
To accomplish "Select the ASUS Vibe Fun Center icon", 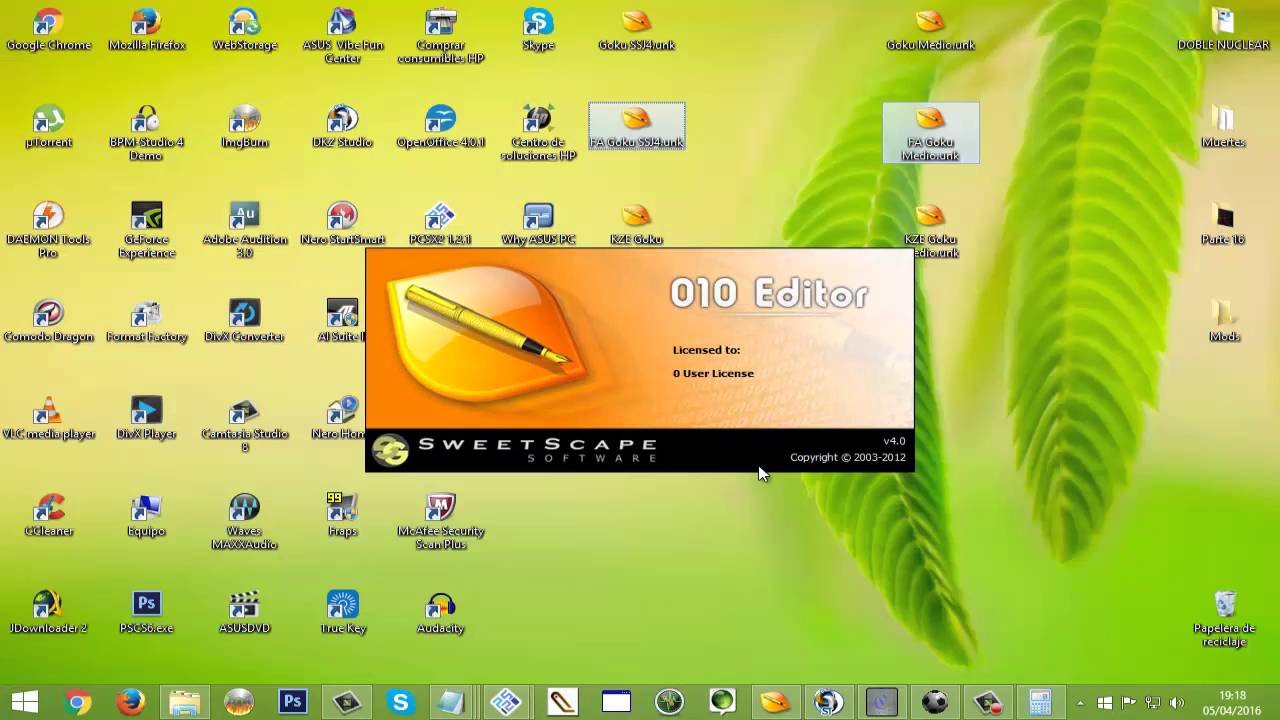I will point(342,35).
